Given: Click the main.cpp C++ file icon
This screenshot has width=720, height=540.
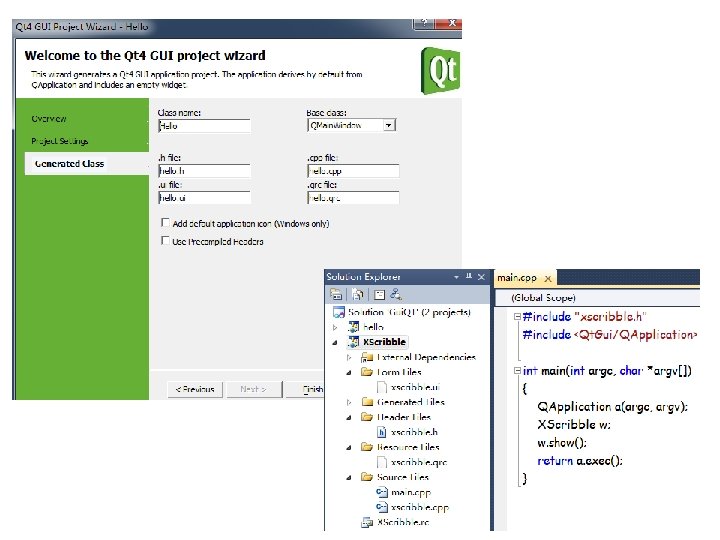Looking at the screenshot, I should click(x=382, y=492).
